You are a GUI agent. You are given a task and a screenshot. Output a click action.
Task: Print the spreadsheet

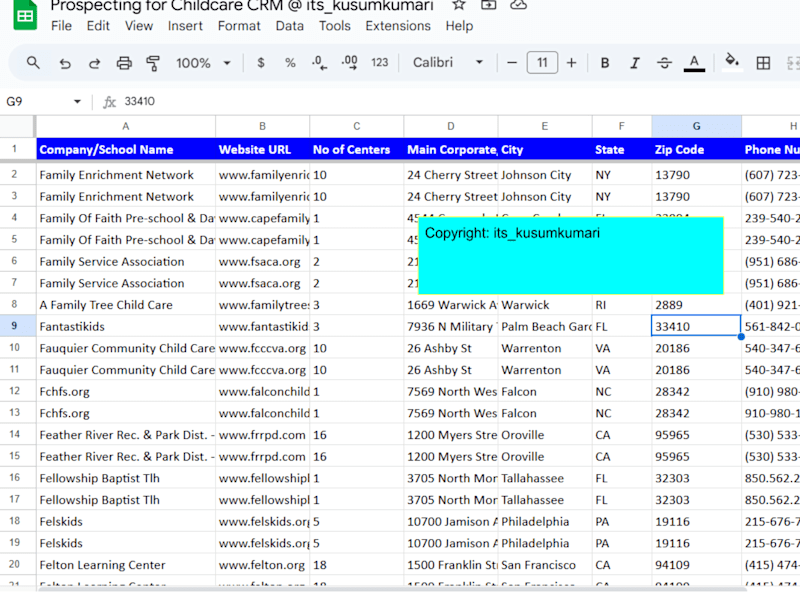click(124, 63)
